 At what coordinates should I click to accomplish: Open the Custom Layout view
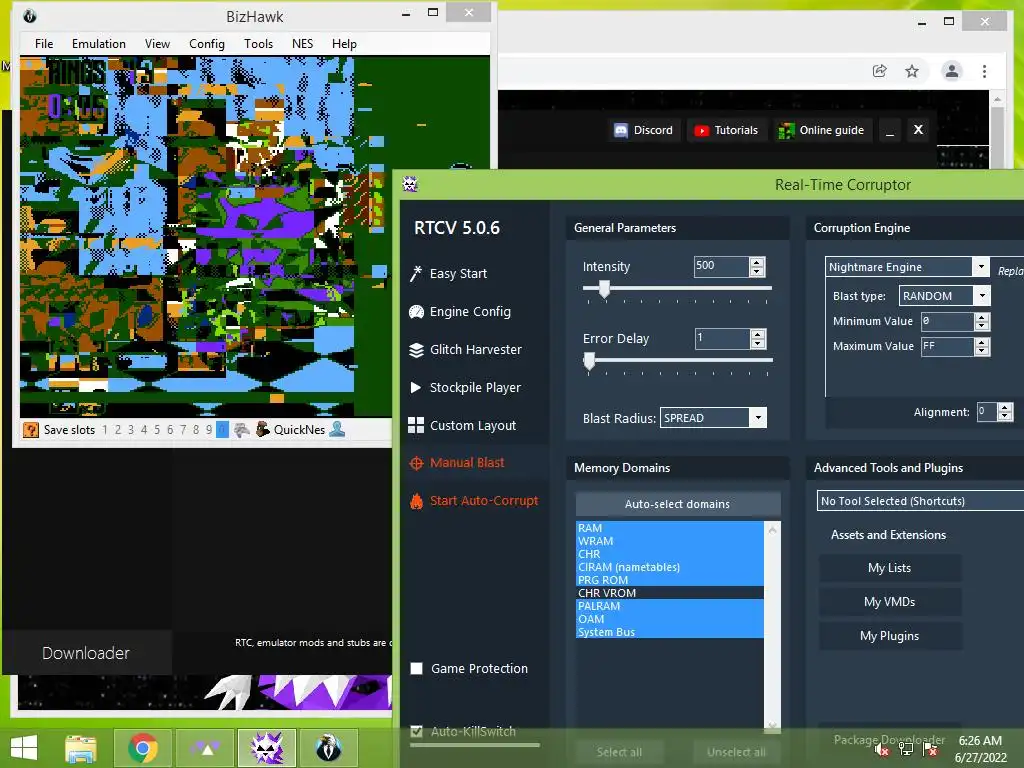coord(462,425)
